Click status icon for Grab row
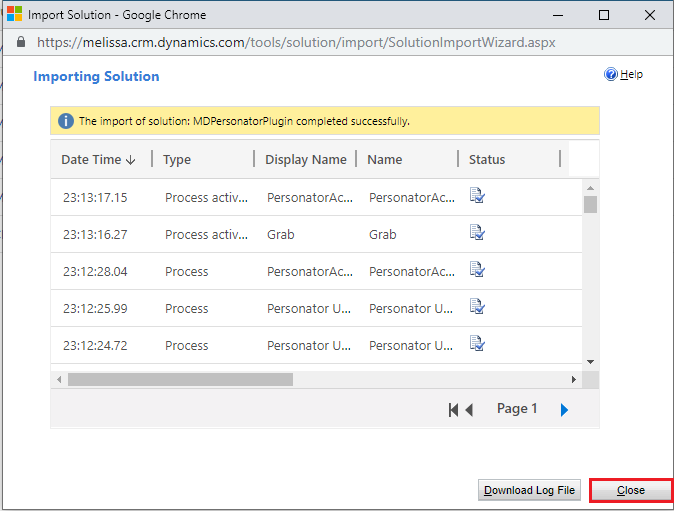Viewport: 674px width, 511px height. tap(477, 234)
